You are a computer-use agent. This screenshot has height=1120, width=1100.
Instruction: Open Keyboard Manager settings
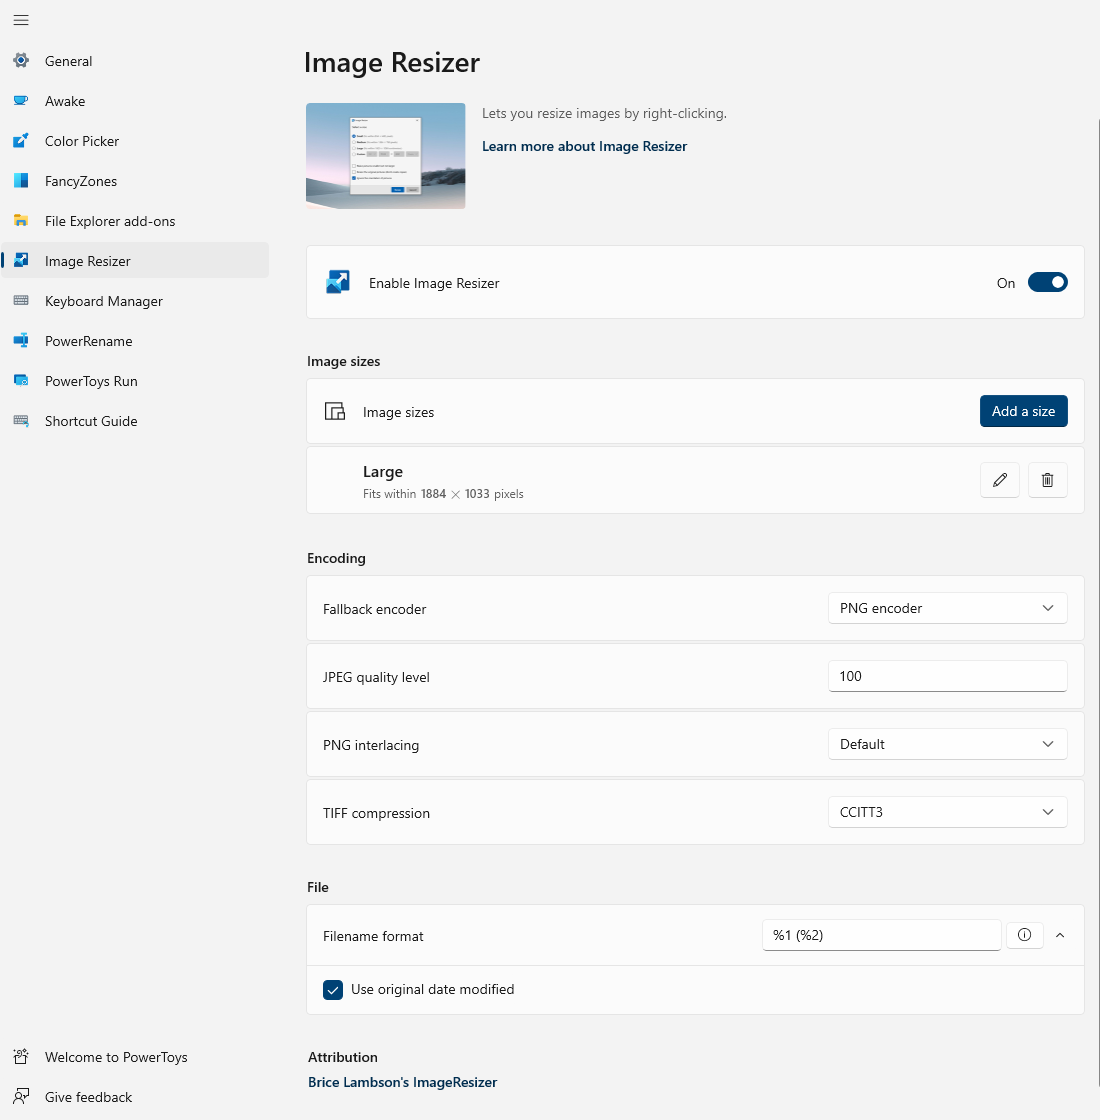135,301
